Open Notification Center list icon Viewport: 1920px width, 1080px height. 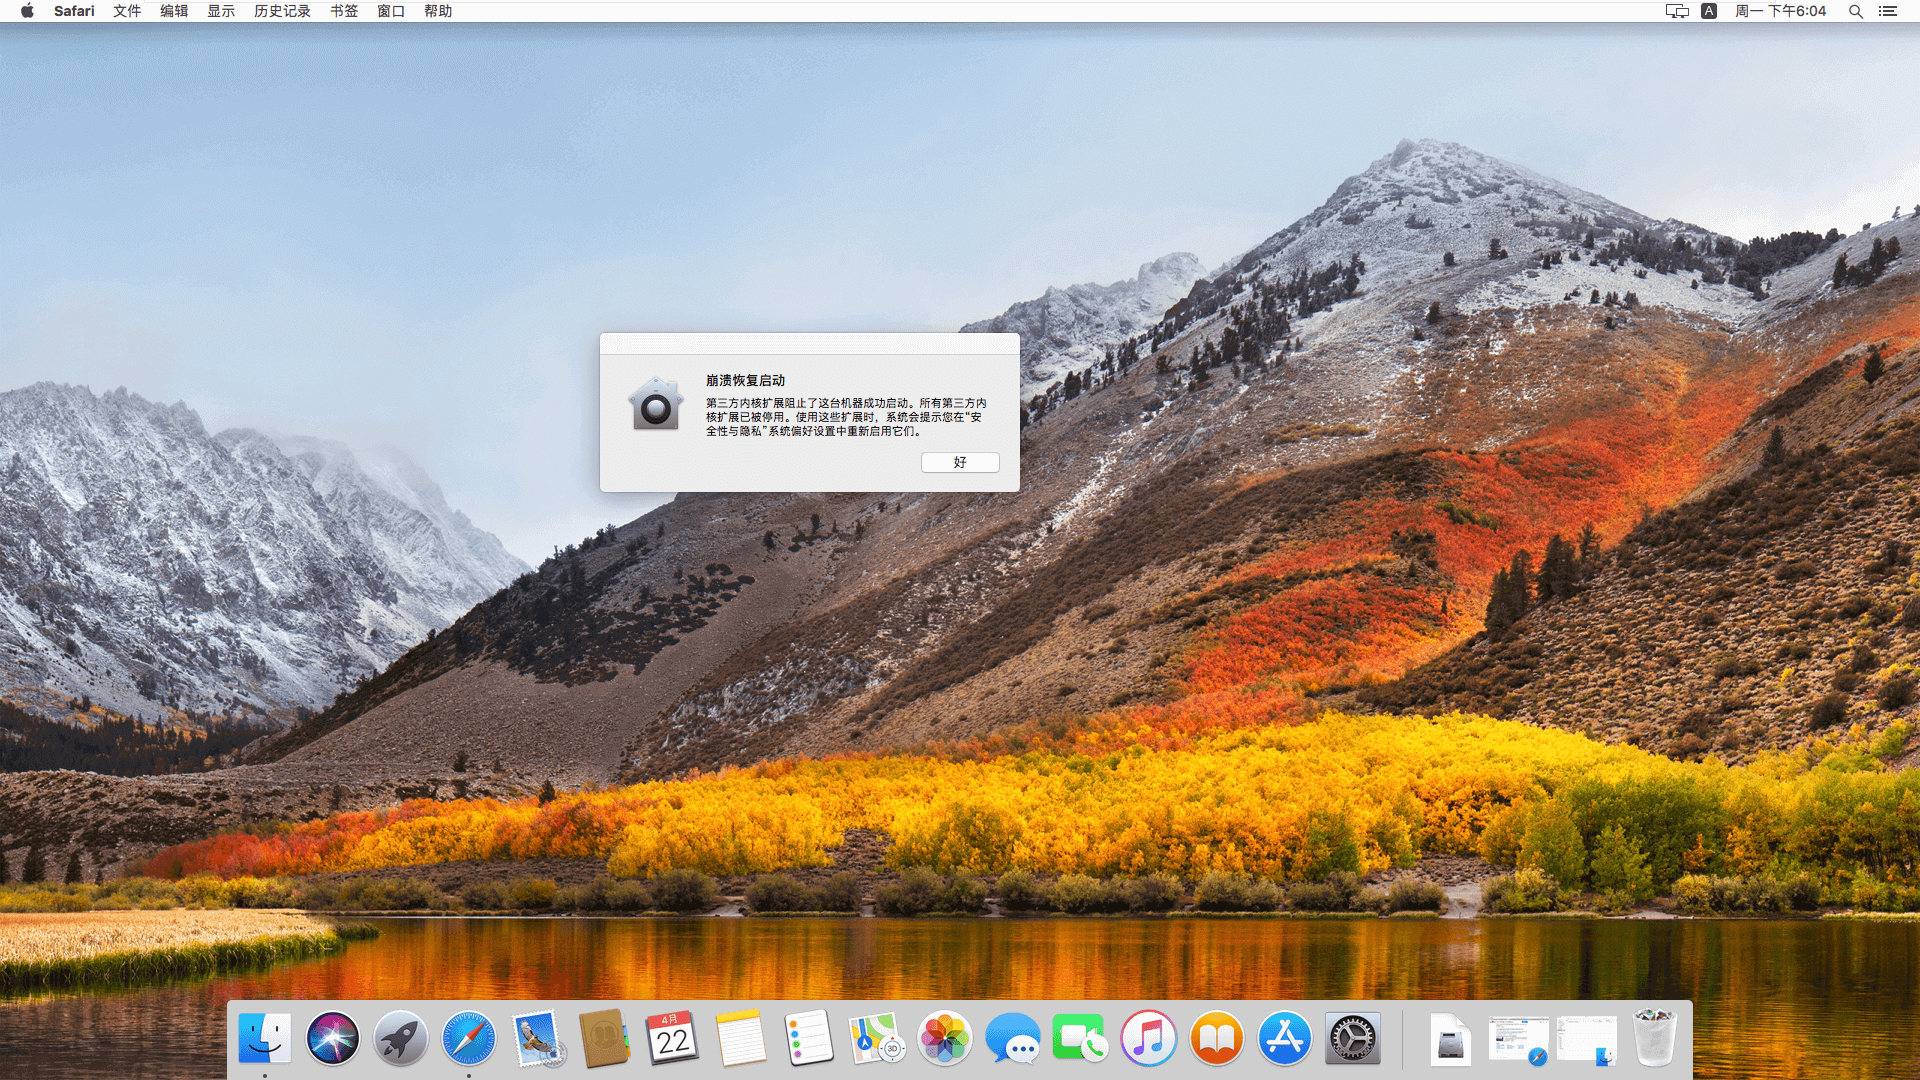tap(1887, 11)
